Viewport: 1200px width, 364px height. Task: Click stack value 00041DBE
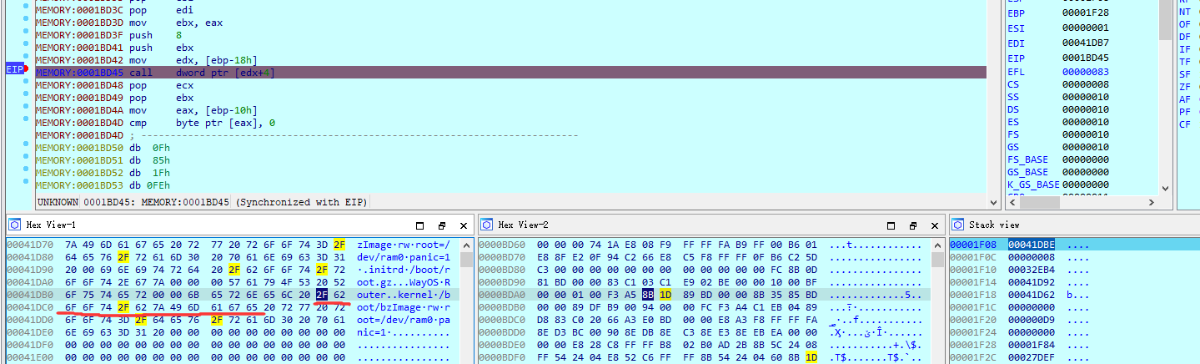[1032, 246]
